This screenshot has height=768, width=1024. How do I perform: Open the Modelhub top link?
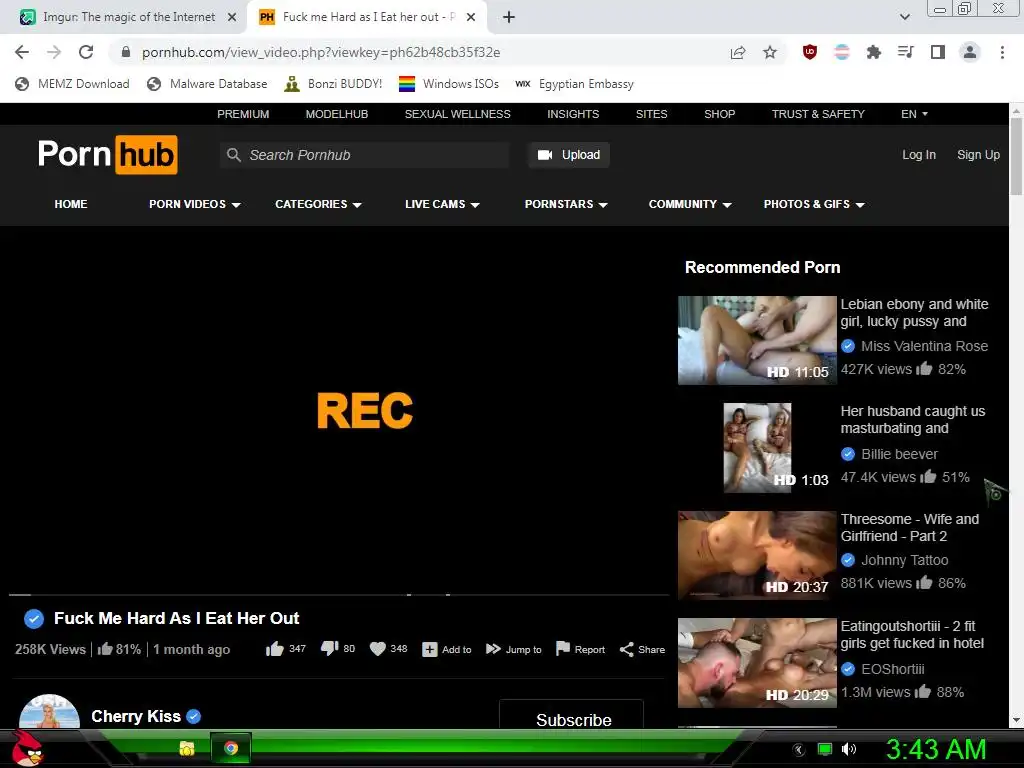pos(337,114)
